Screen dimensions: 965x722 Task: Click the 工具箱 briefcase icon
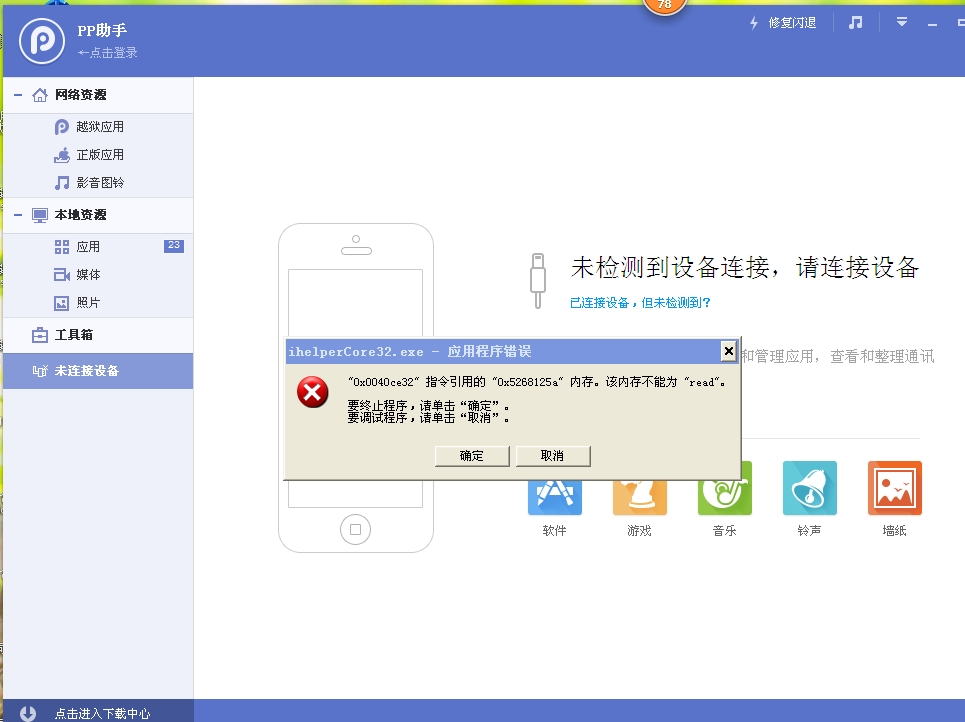point(40,335)
